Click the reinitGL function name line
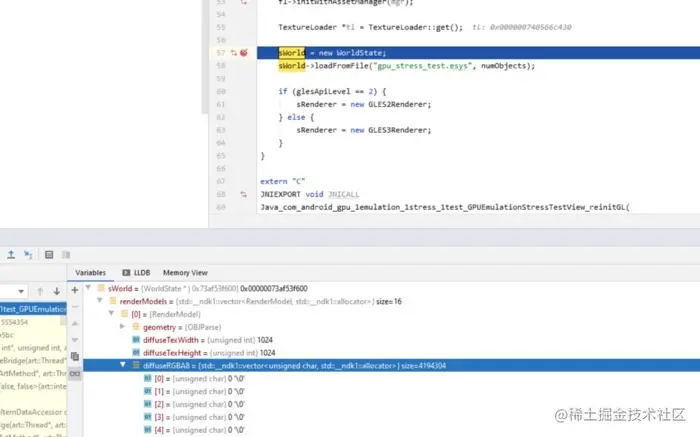The height and width of the screenshot is (437, 700). click(x=445, y=208)
